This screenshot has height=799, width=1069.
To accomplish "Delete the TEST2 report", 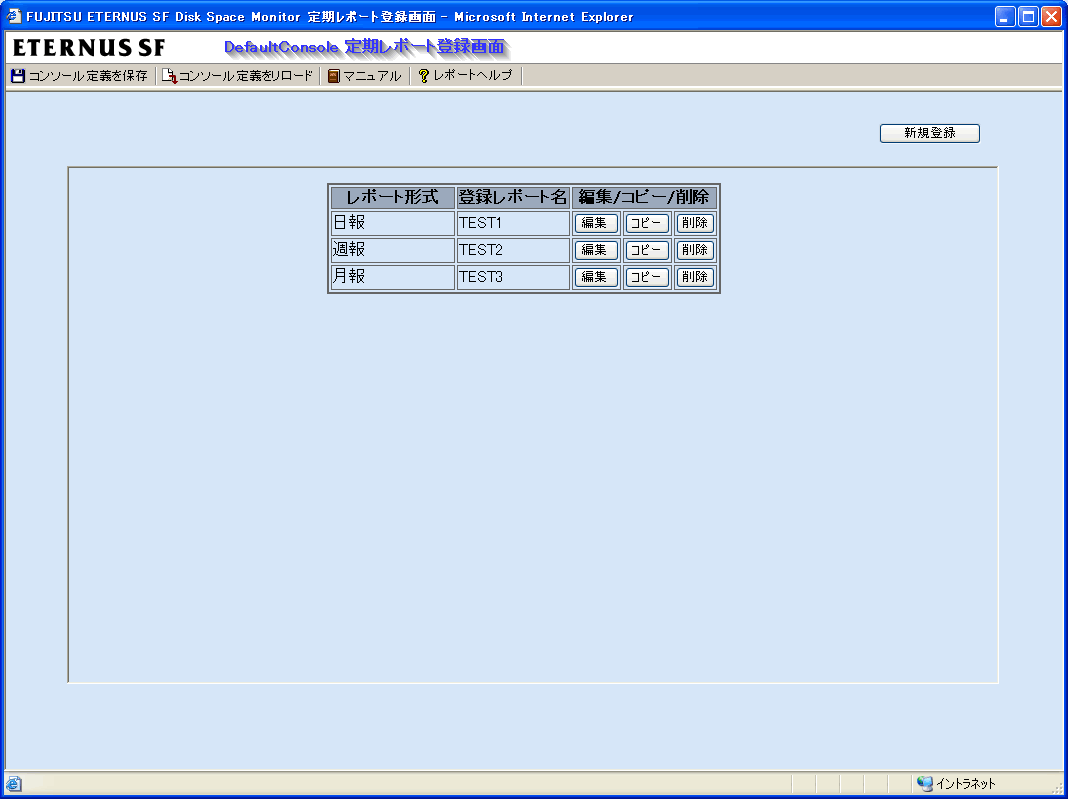I will pyautogui.click(x=695, y=250).
